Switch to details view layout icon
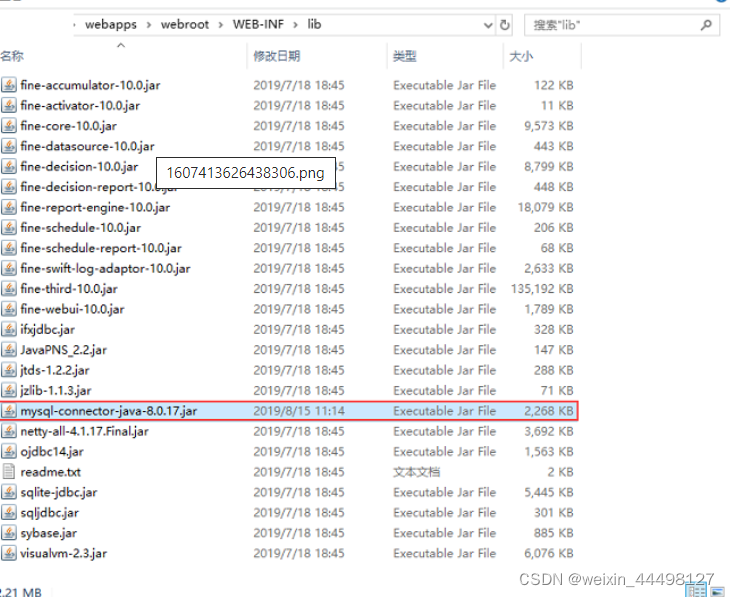Viewport: 730px width, 597px height. [697, 591]
